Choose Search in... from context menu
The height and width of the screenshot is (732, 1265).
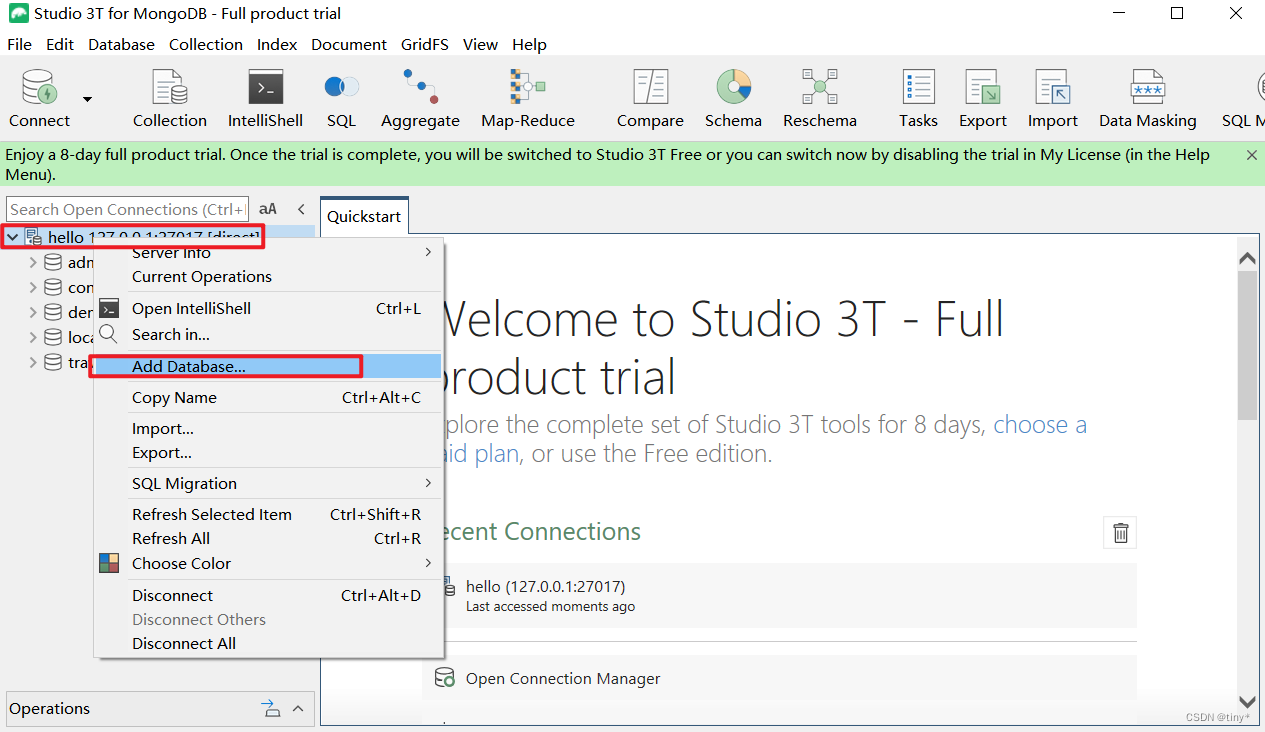[268, 335]
